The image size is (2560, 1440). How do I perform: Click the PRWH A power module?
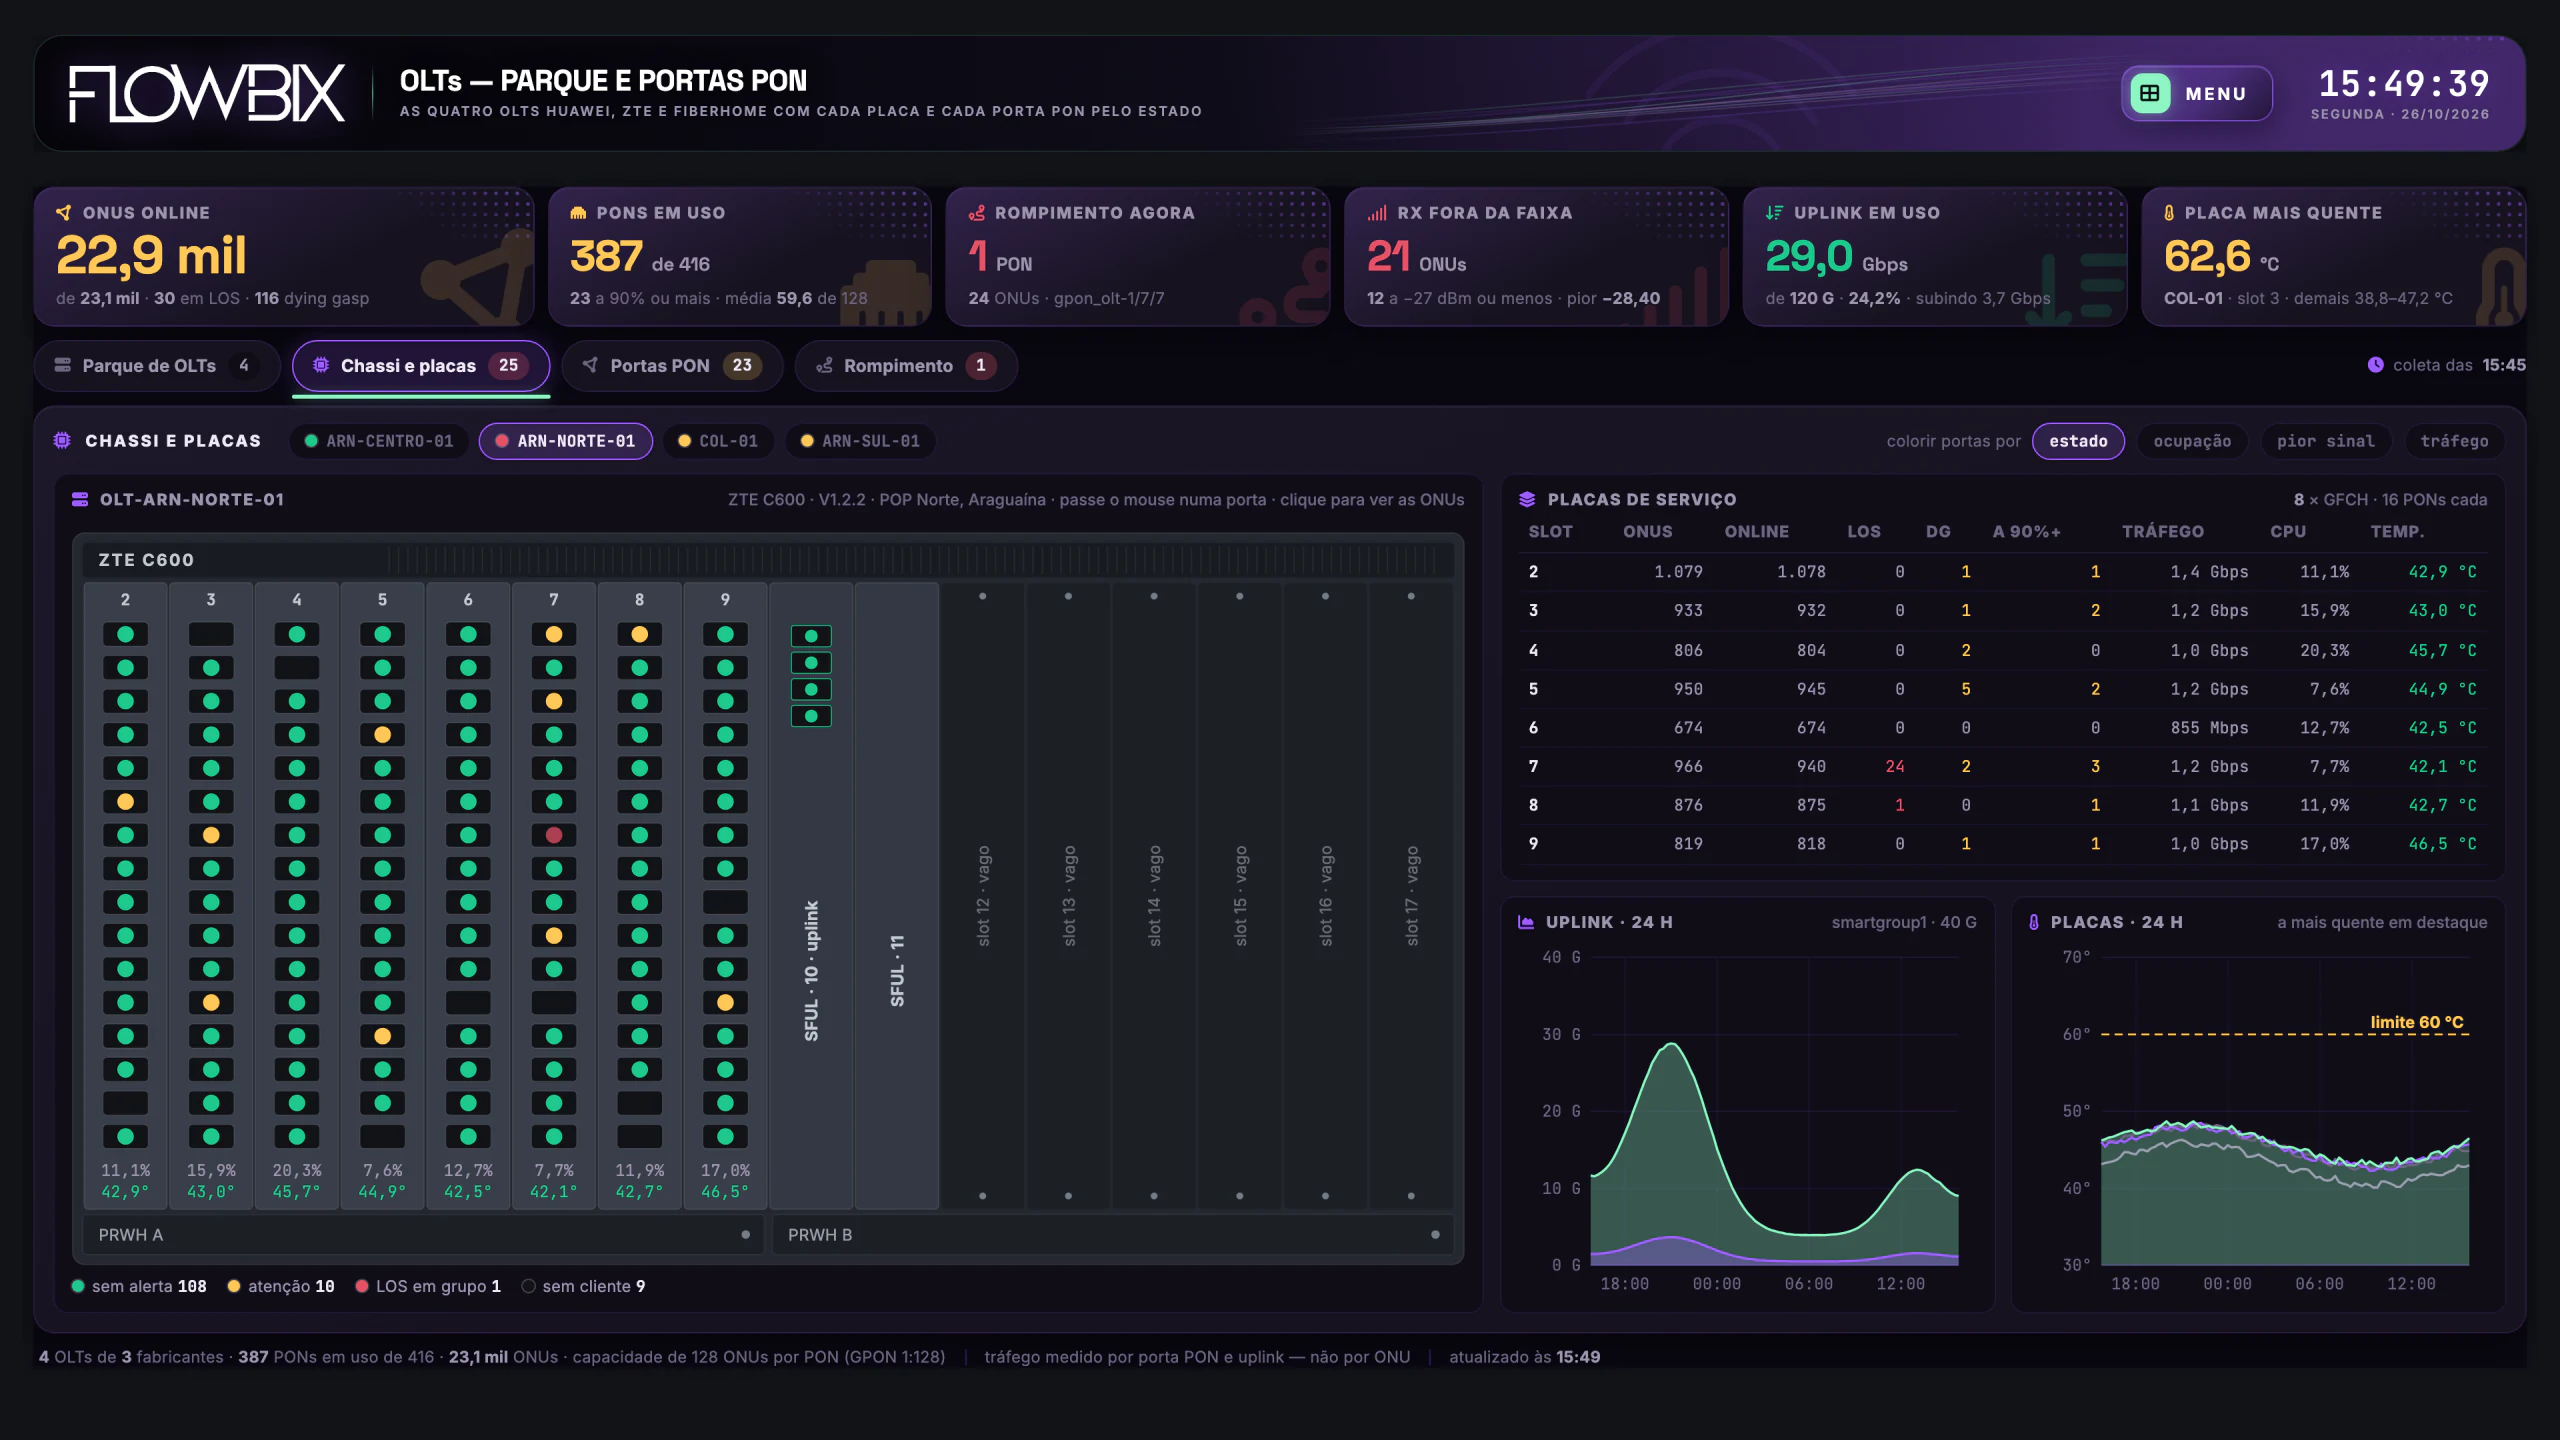pos(424,1234)
